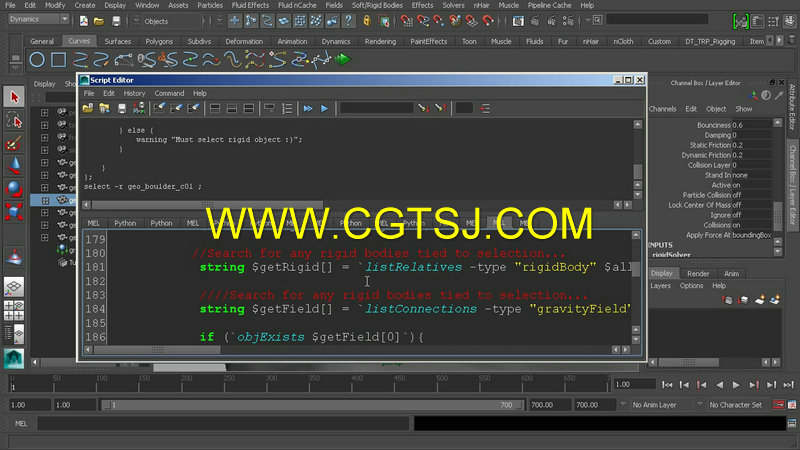
Task: Select the Render radio tab in Layer Editor
Action: (698, 273)
